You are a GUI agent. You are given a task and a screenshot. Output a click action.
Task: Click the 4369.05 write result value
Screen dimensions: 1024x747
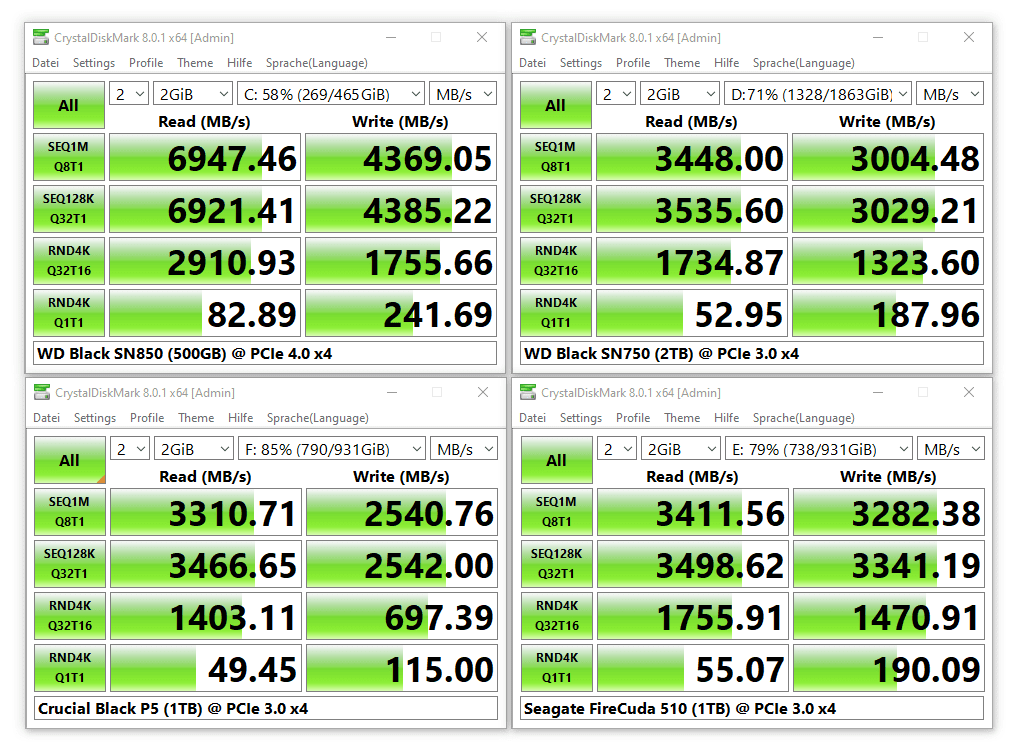tap(401, 157)
